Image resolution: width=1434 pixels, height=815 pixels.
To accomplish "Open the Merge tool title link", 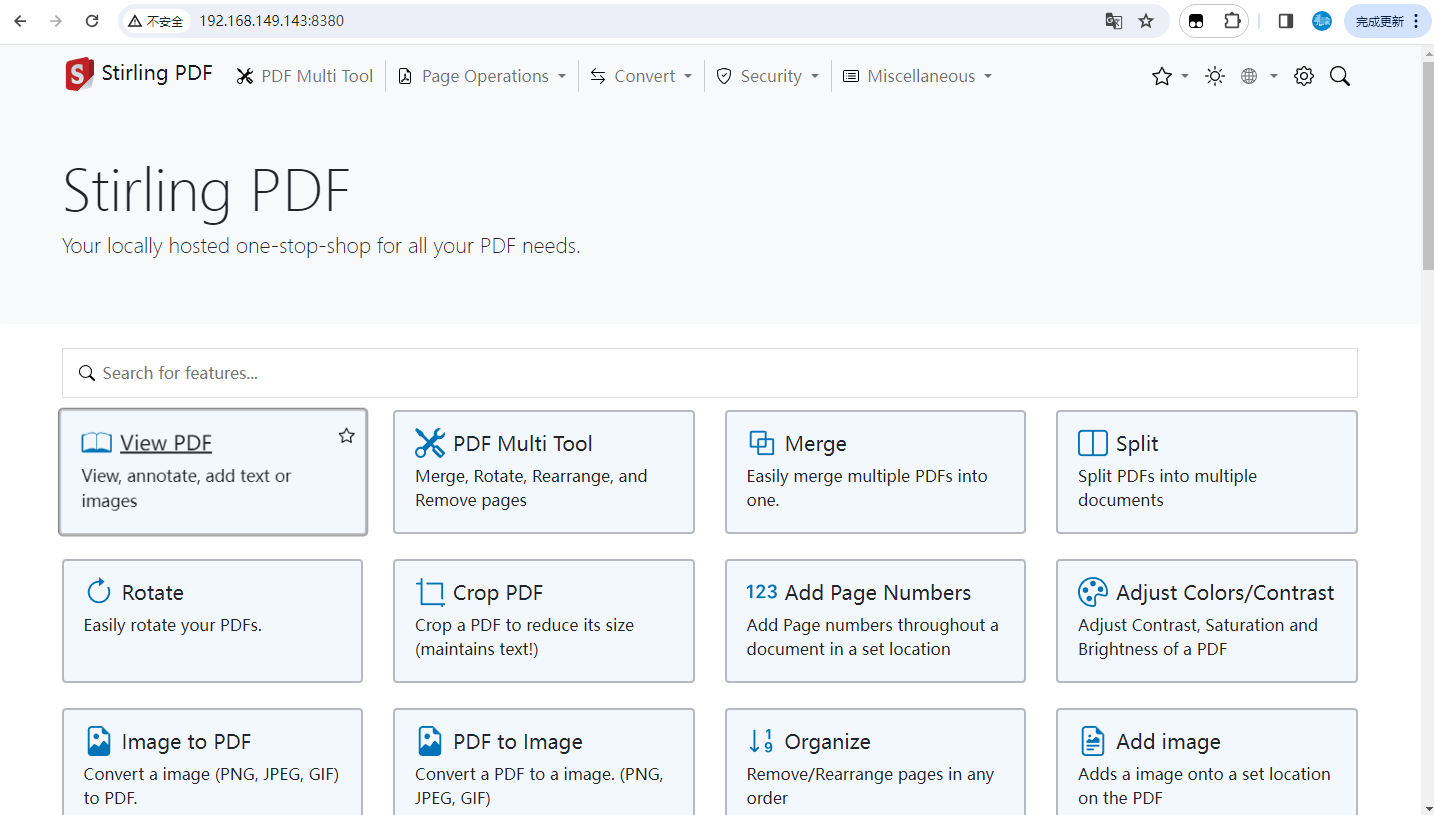I will [816, 443].
